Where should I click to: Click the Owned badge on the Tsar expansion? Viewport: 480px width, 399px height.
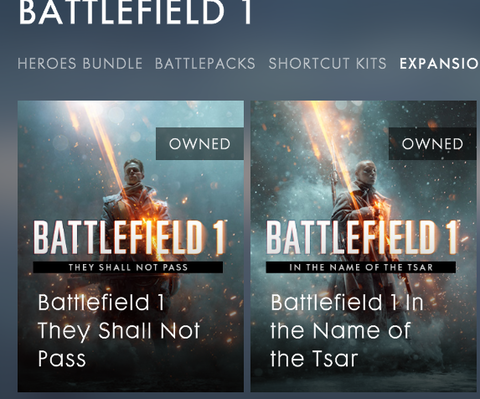coord(432,144)
